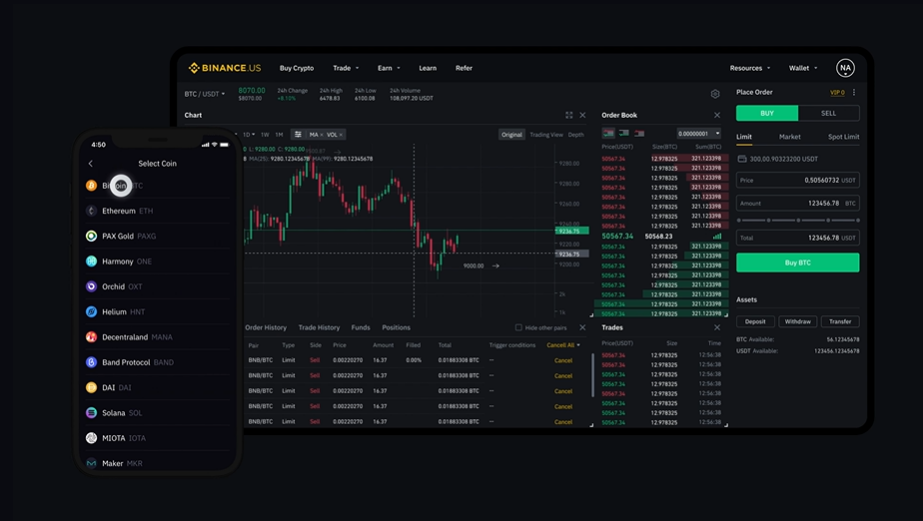Viewport: 923px width, 521px height.
Task: Switch chart view to Trading View
Action: (546, 134)
